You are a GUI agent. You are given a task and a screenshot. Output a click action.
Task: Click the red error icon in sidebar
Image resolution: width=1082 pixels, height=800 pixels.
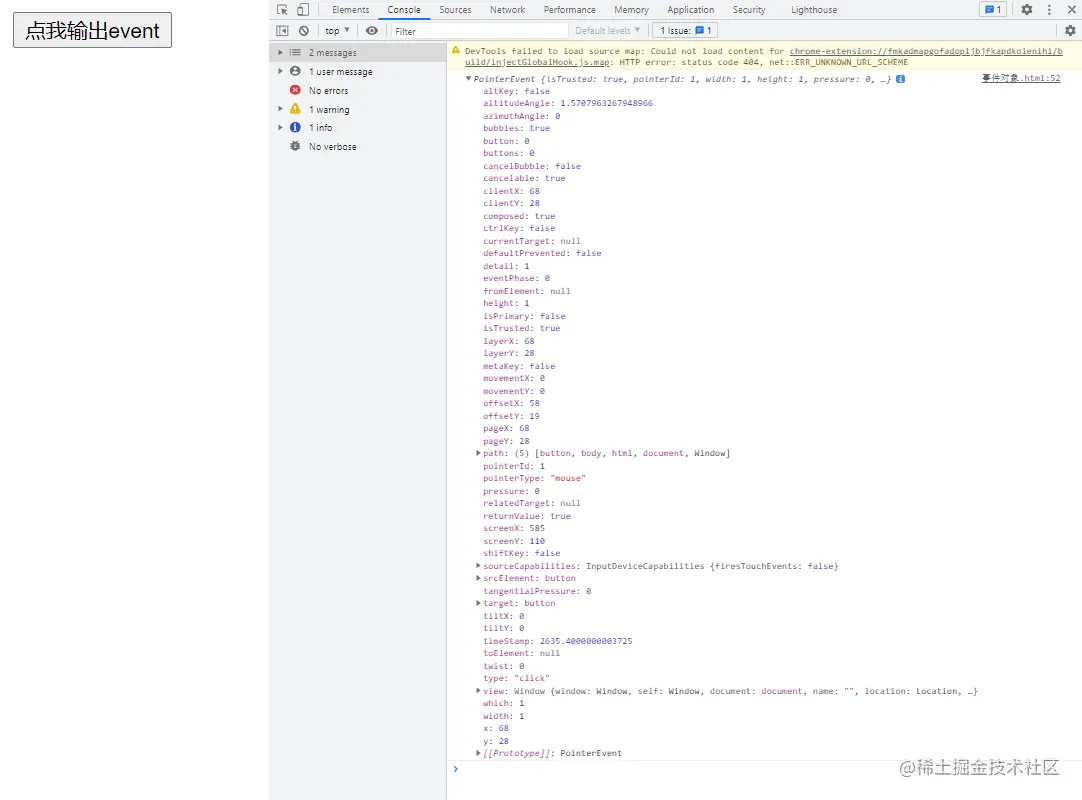click(x=295, y=90)
